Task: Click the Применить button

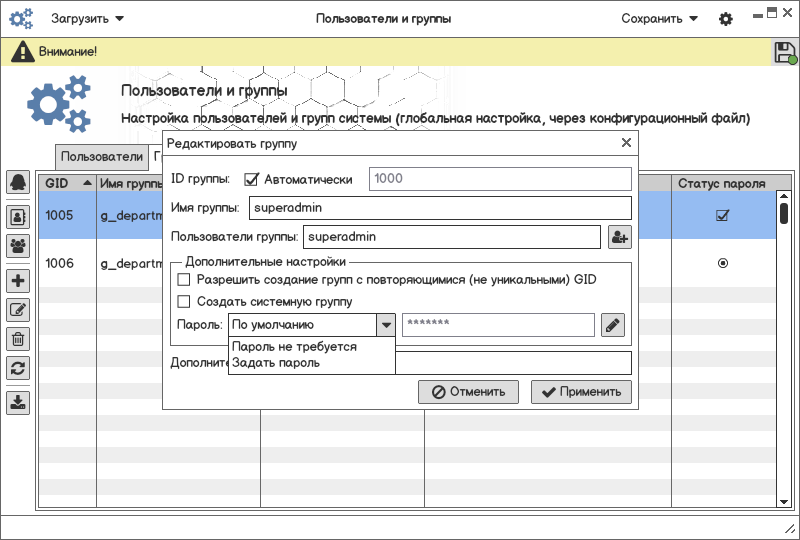Action: [x=581, y=392]
